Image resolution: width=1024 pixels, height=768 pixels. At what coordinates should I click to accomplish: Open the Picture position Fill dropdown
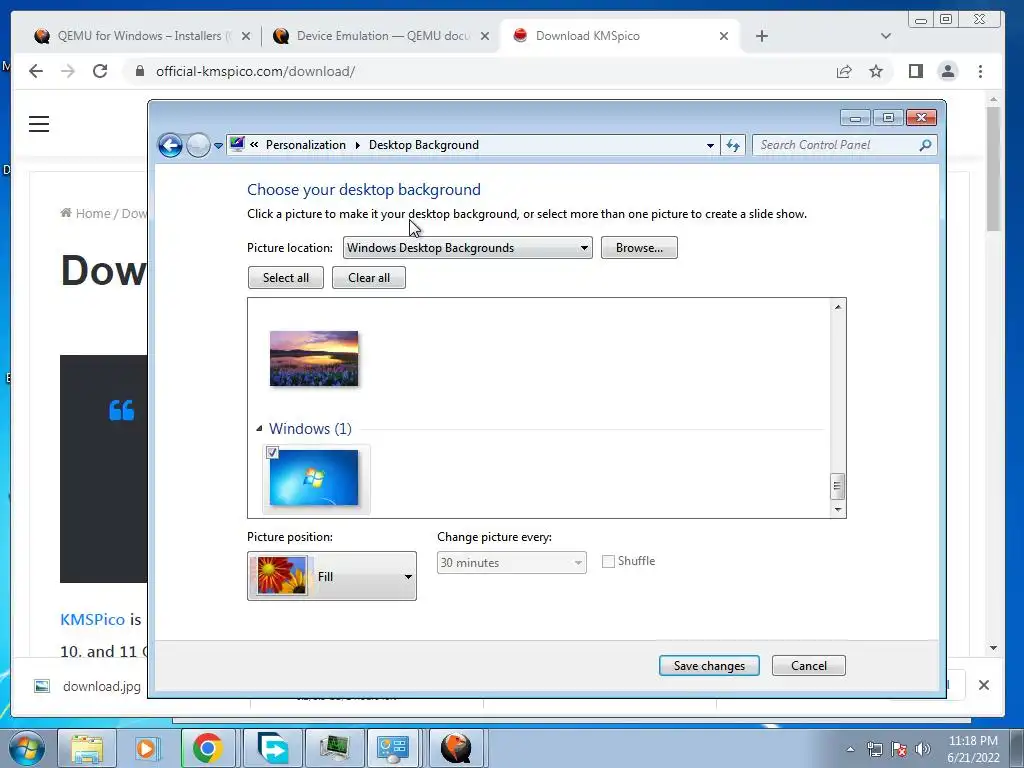click(332, 576)
